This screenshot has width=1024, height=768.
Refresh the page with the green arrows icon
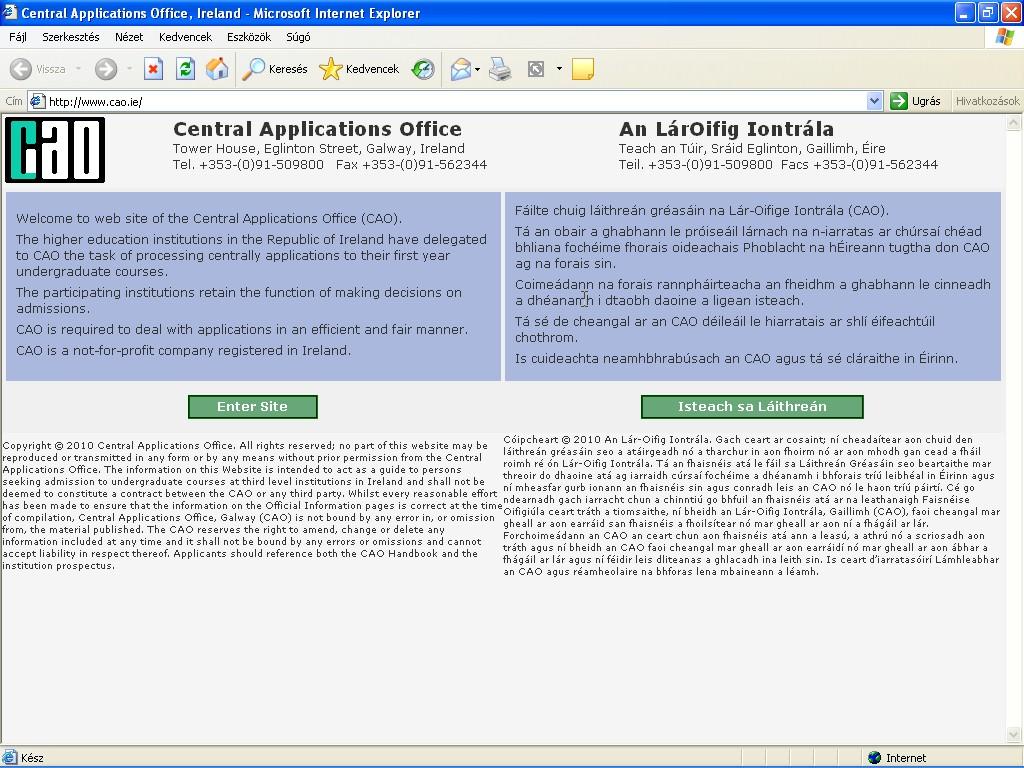(185, 69)
